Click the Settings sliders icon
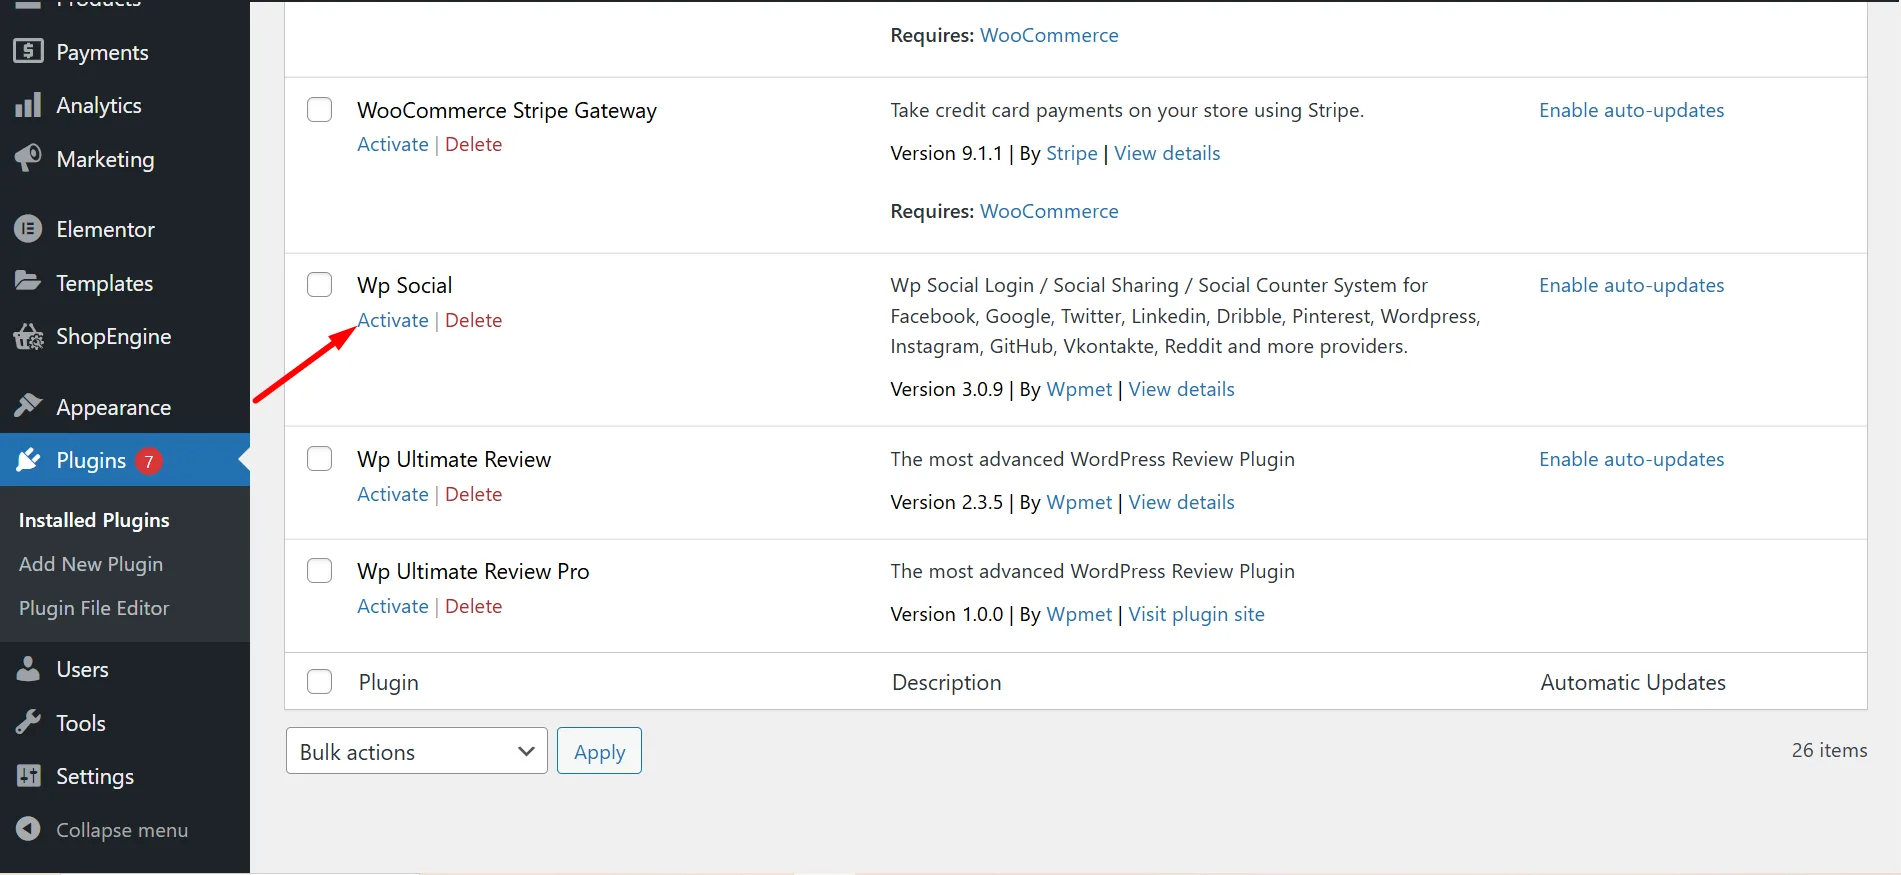Image resolution: width=1901 pixels, height=875 pixels. (x=28, y=776)
